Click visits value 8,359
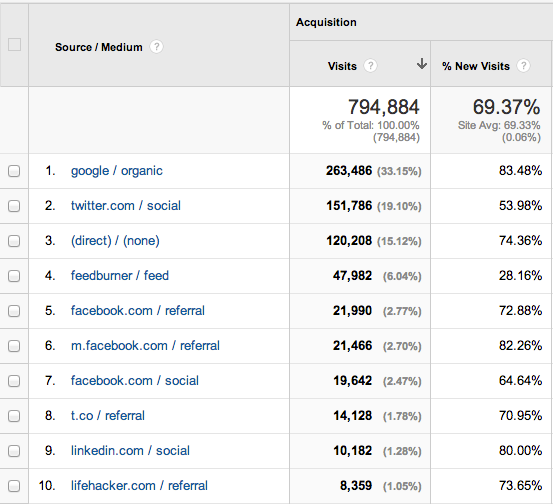Image resolution: width=553 pixels, height=504 pixels. click(356, 486)
